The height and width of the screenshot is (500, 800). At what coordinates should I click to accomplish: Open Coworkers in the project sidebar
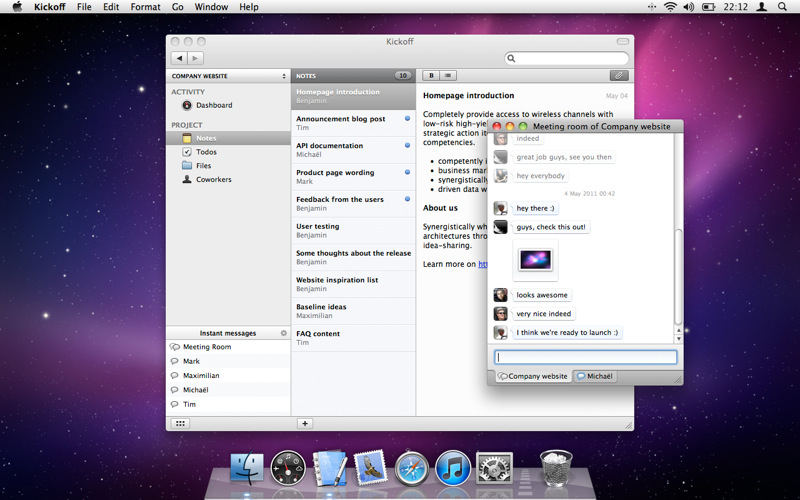(228, 180)
